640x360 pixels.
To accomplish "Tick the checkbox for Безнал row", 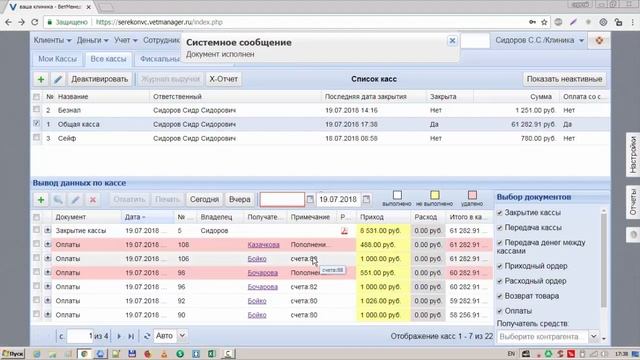I will click(36, 110).
